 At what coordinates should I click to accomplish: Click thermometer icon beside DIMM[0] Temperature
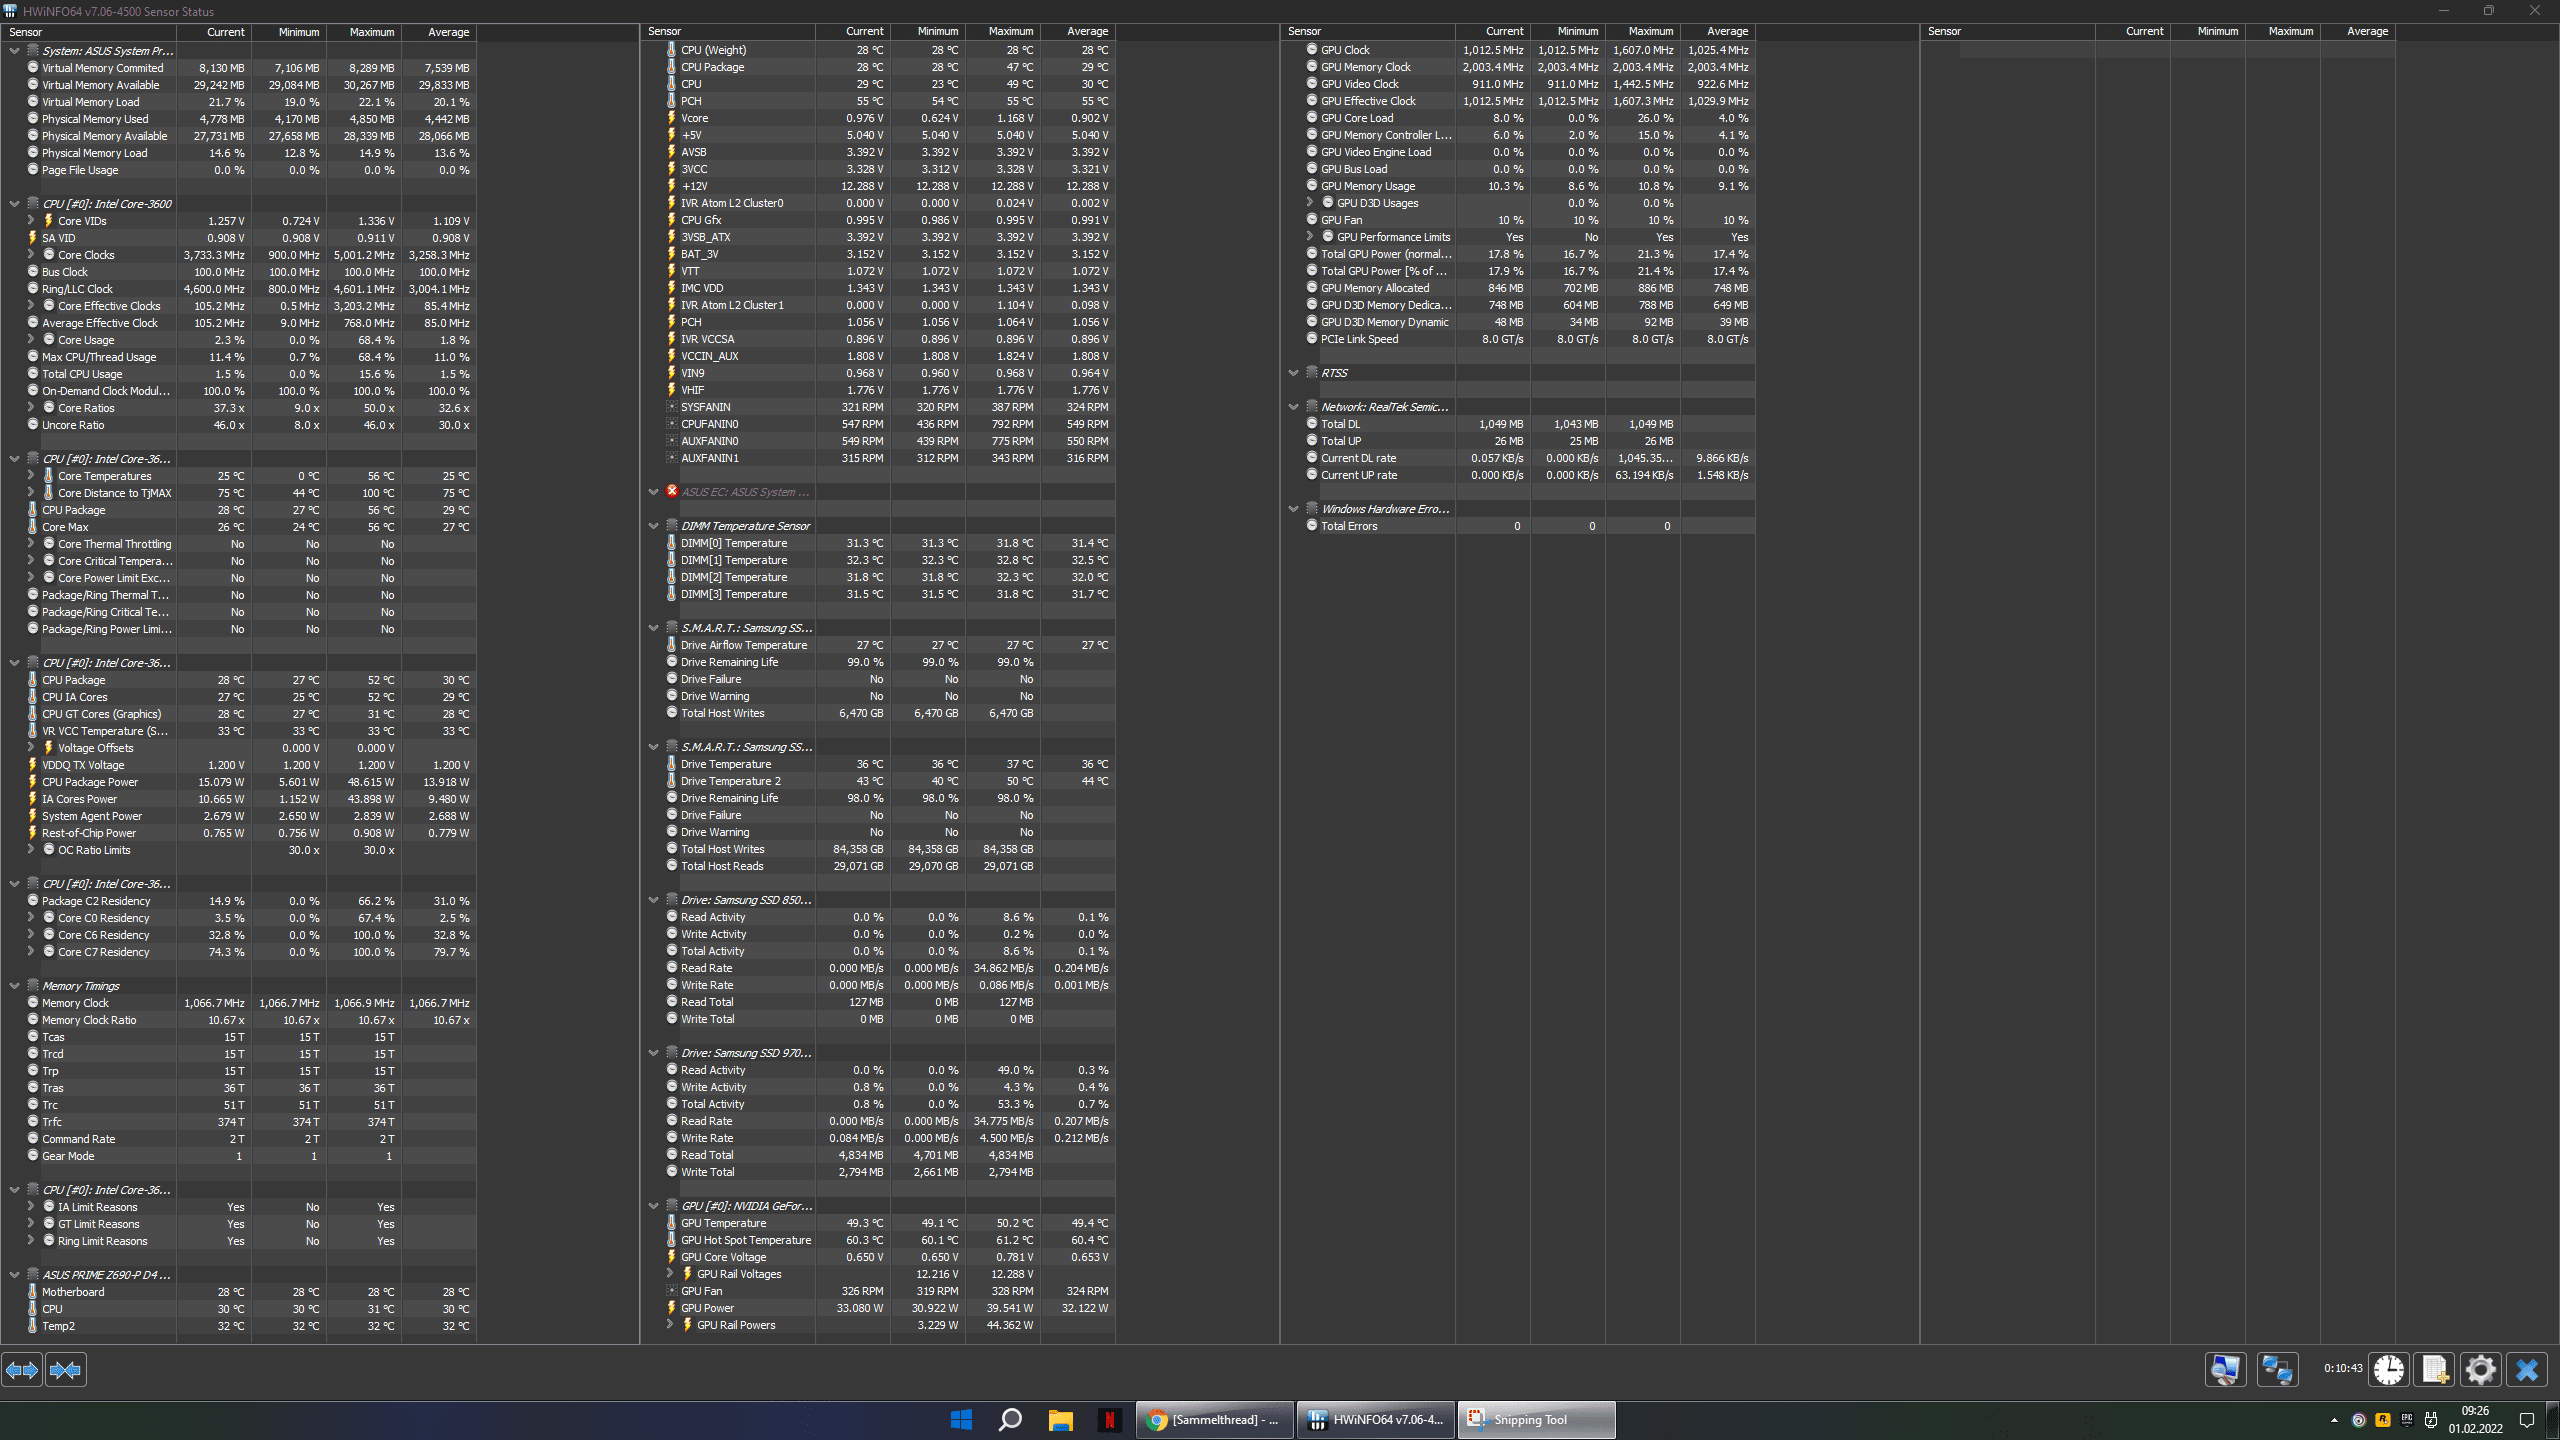coord(672,543)
